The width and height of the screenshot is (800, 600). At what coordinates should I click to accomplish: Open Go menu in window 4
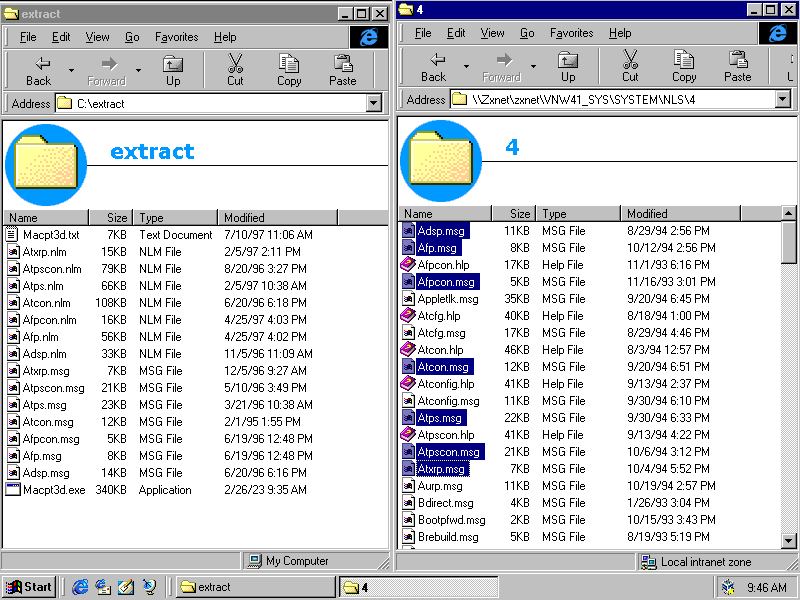527,33
